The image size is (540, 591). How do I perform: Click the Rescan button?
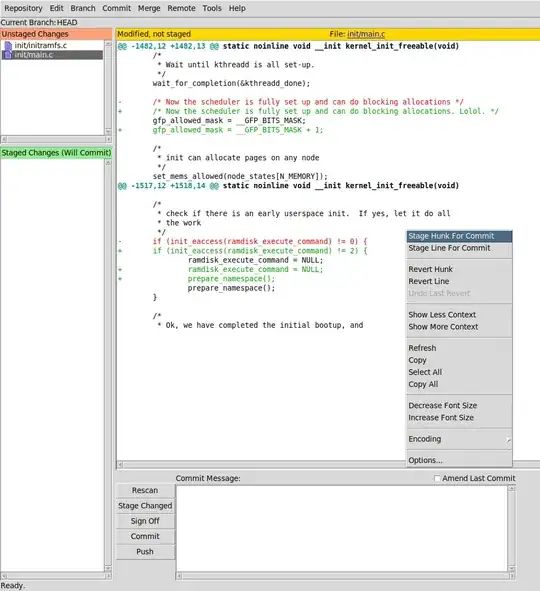point(145,490)
